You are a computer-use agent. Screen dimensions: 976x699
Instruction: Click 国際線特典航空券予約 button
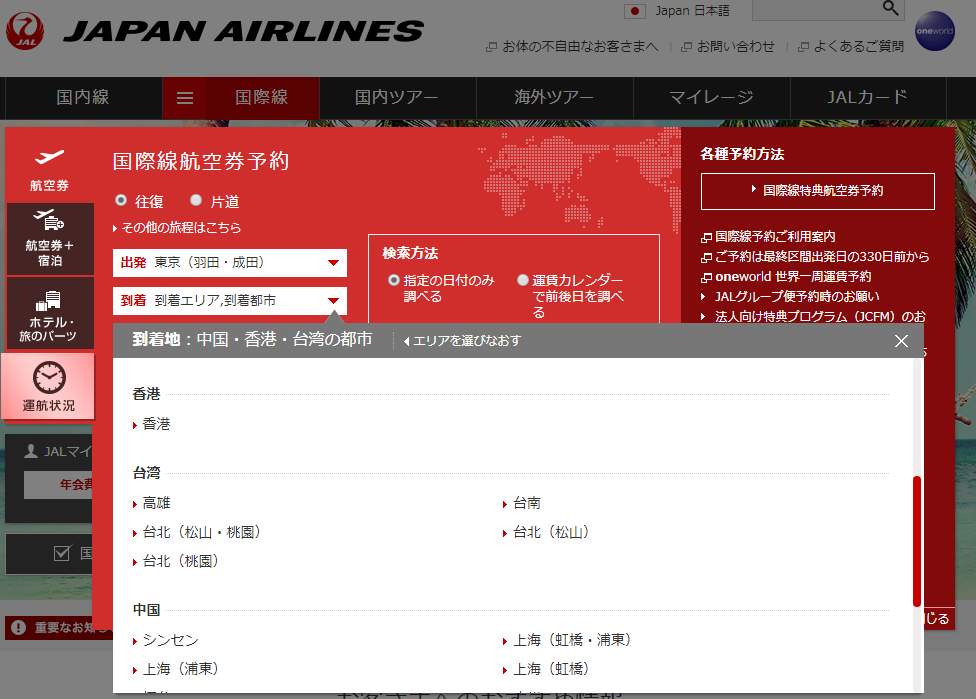[817, 191]
